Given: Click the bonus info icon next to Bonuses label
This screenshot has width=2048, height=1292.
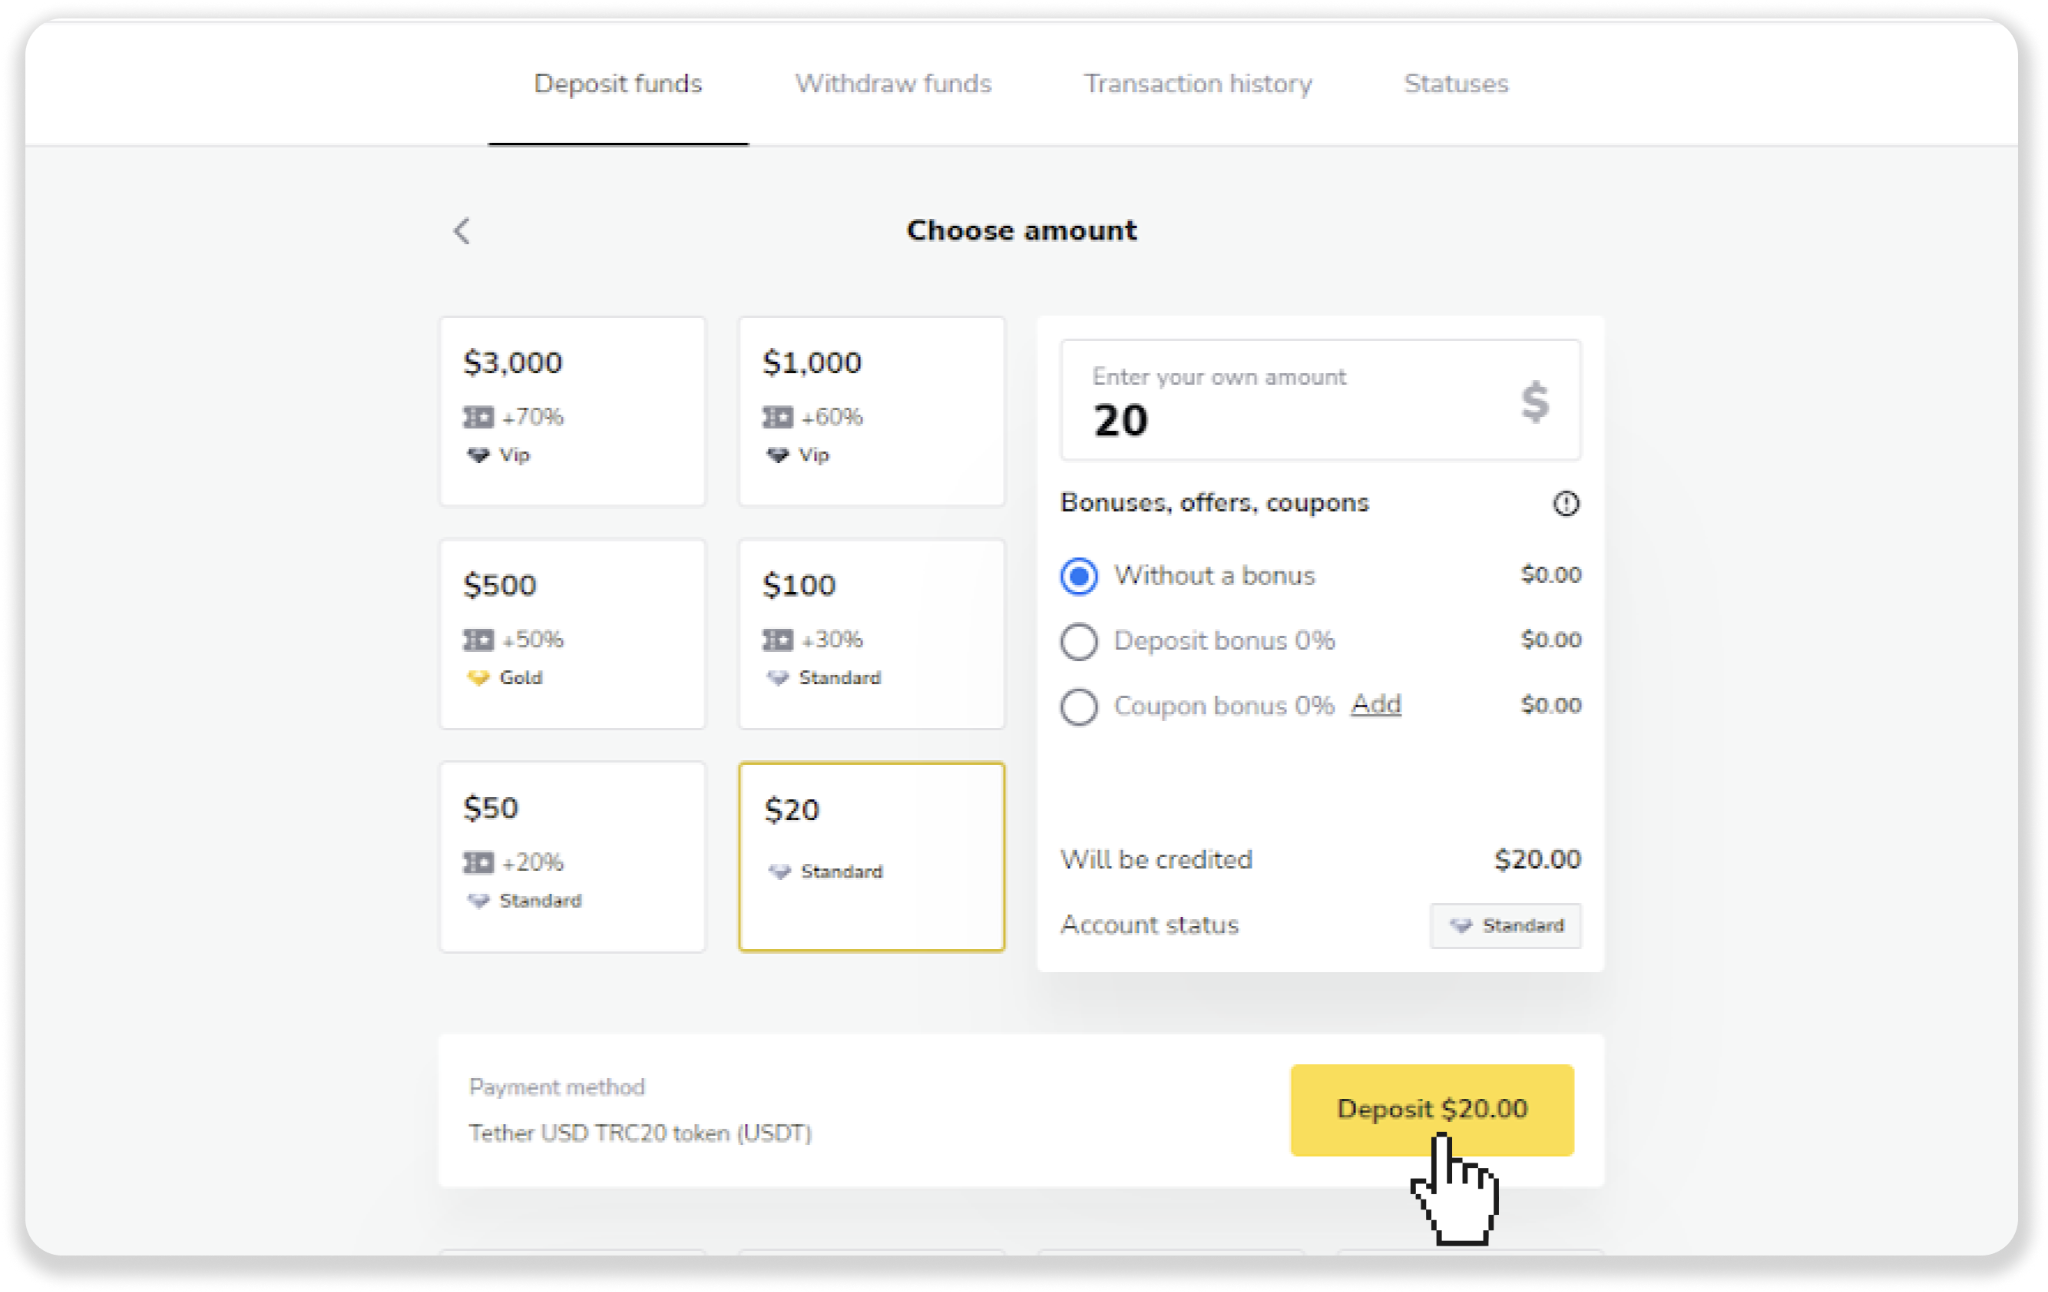Looking at the screenshot, I should pyautogui.click(x=1566, y=502).
